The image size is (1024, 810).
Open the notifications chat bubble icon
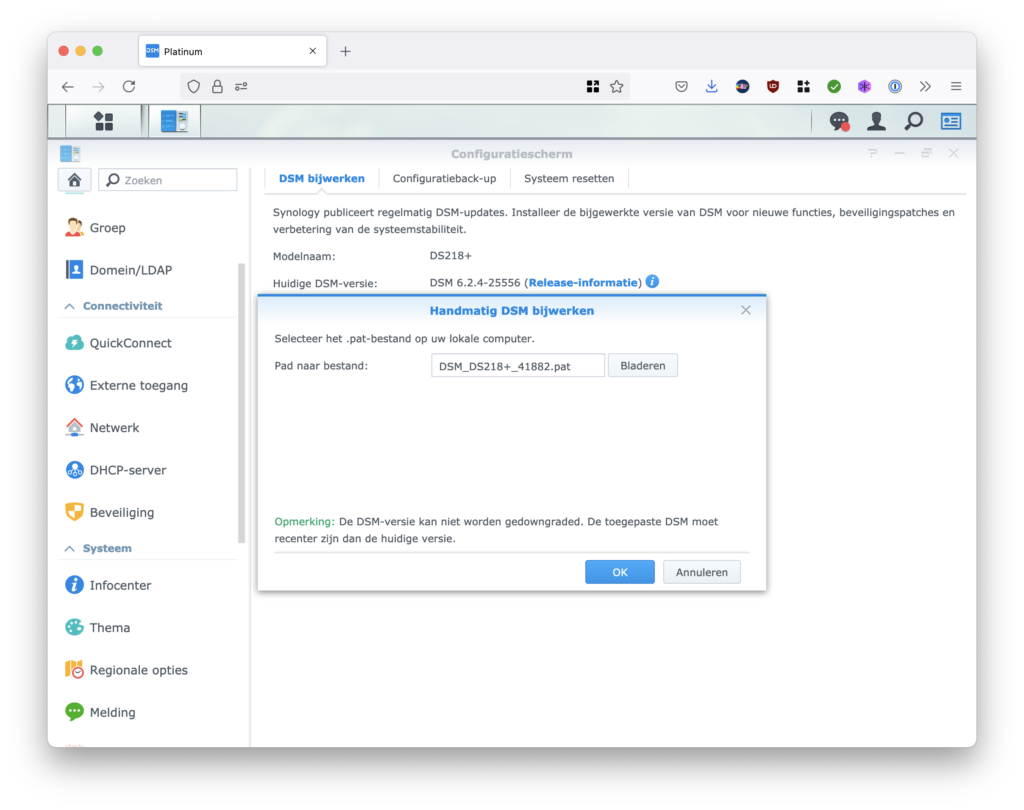pos(839,122)
